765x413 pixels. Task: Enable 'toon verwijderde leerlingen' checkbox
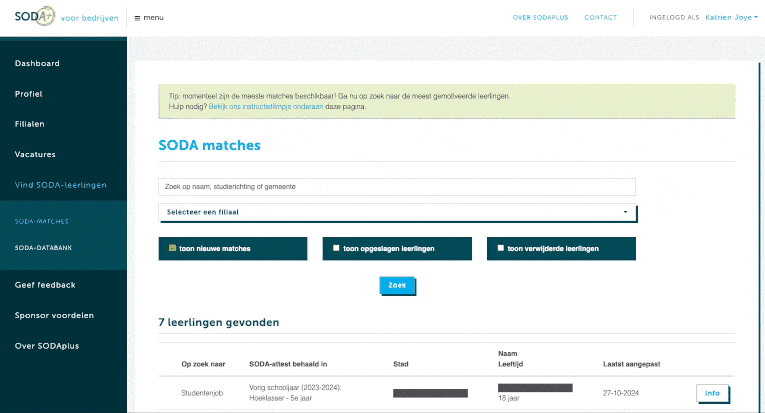[501, 248]
